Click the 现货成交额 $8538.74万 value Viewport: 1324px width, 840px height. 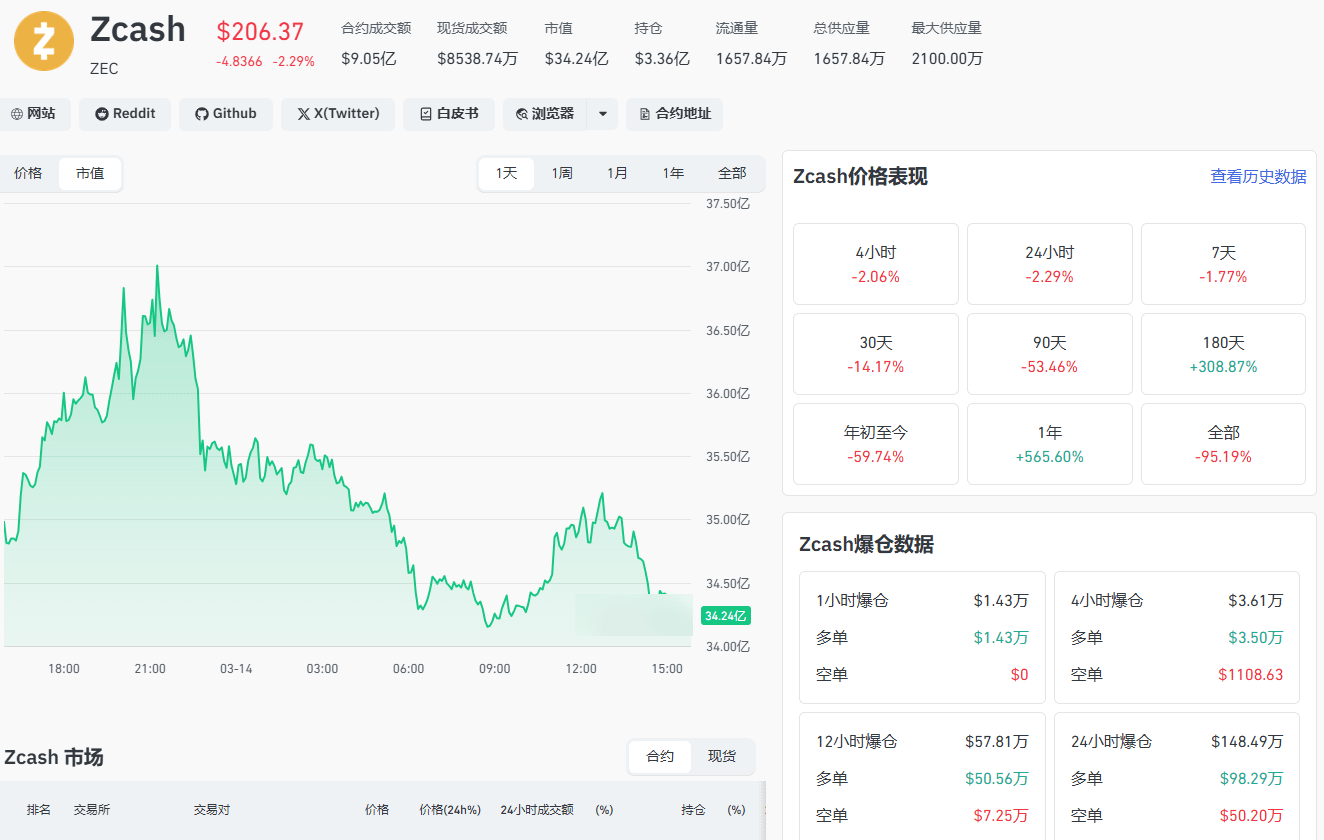click(478, 59)
